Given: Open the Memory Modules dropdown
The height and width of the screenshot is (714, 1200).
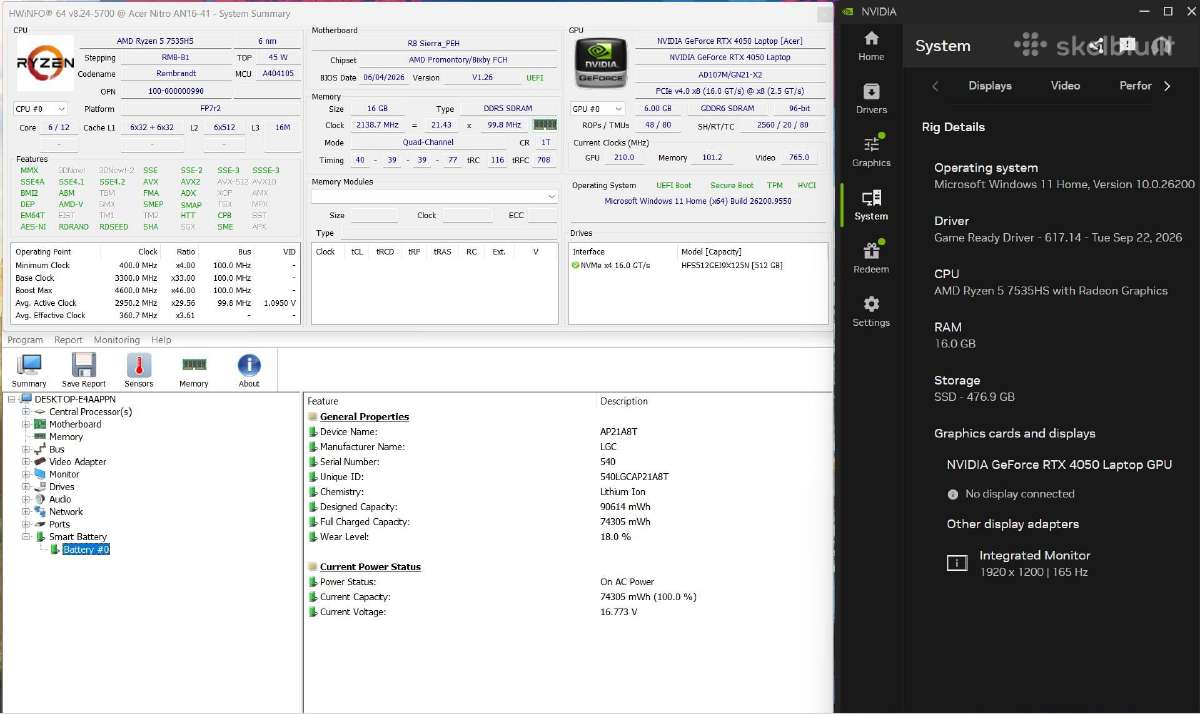Looking at the screenshot, I should (434, 196).
